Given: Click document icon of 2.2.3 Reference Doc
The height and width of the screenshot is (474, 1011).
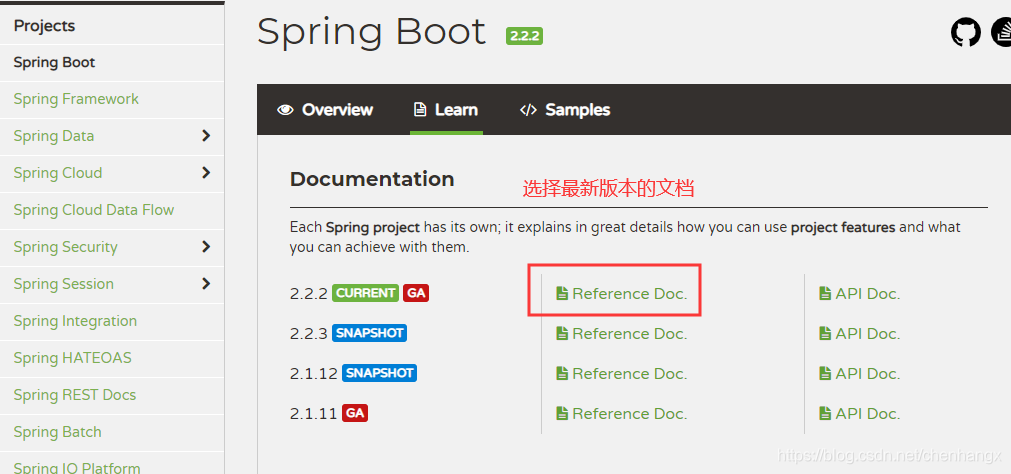Looking at the screenshot, I should 562,333.
